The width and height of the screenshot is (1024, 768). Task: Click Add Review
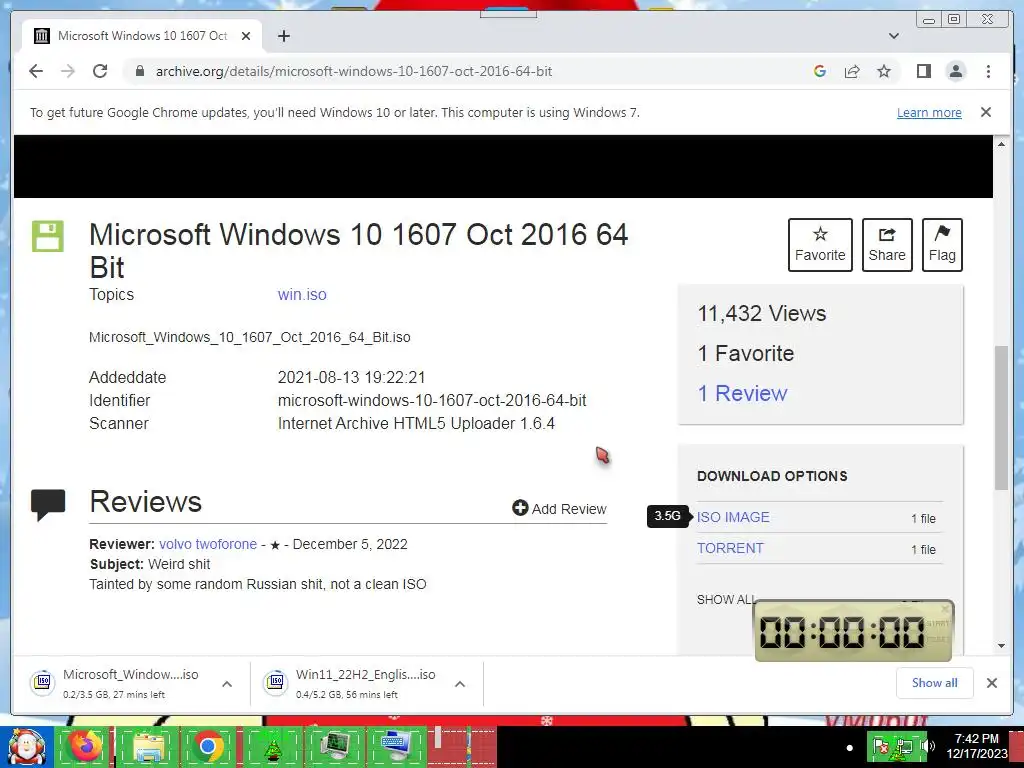[x=559, y=509]
